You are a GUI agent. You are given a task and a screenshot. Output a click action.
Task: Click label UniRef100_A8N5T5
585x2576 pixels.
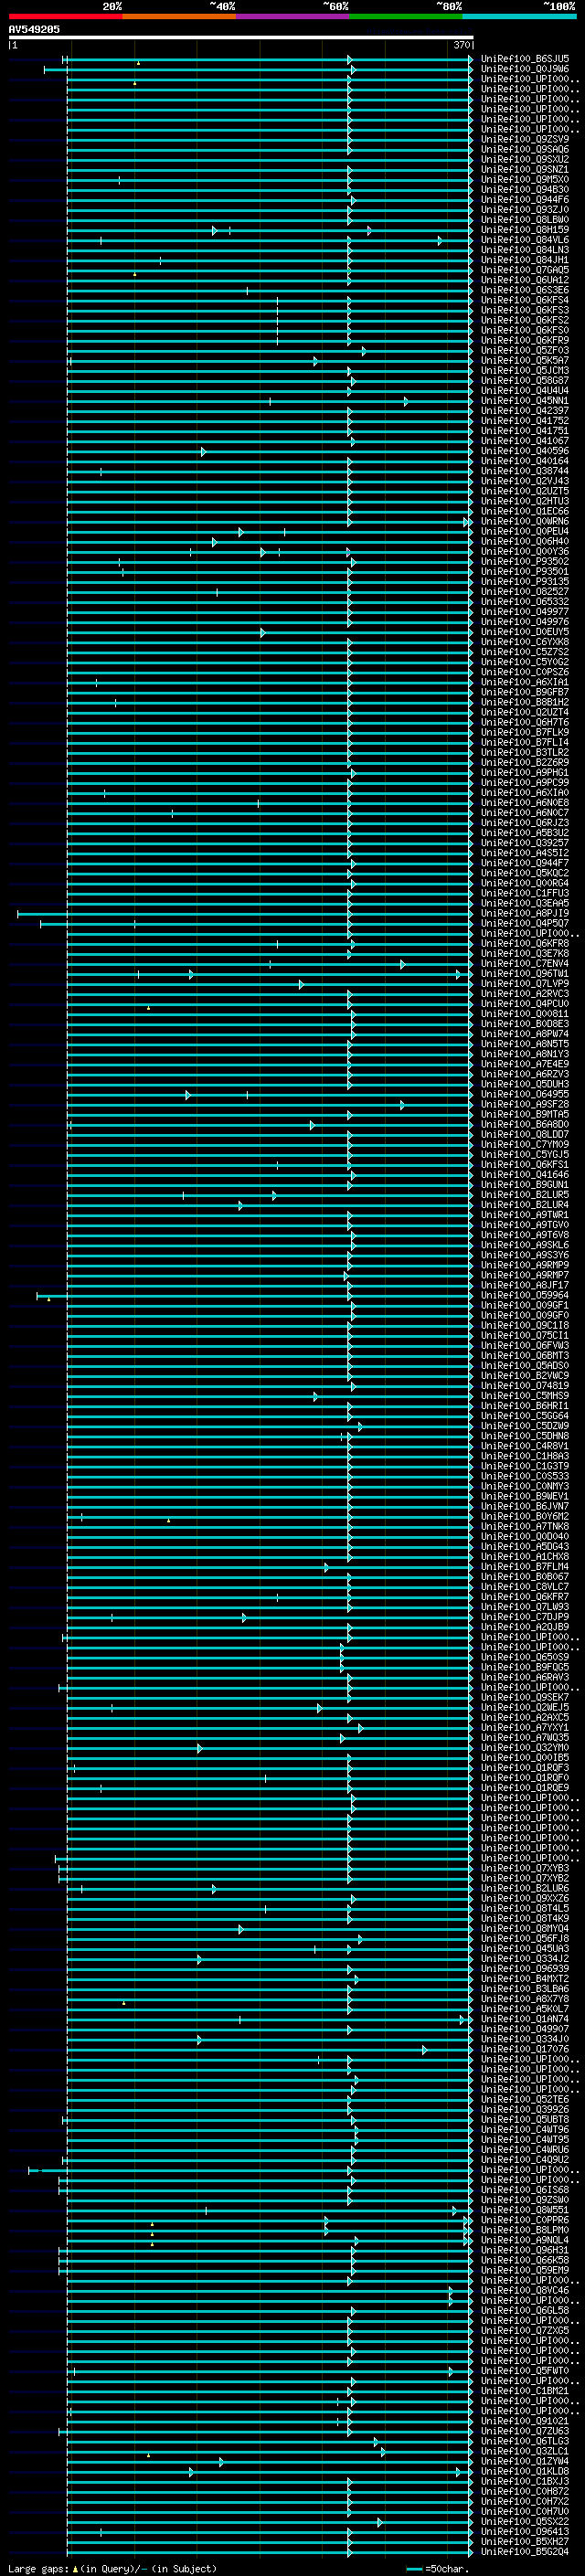pyautogui.click(x=525, y=1043)
